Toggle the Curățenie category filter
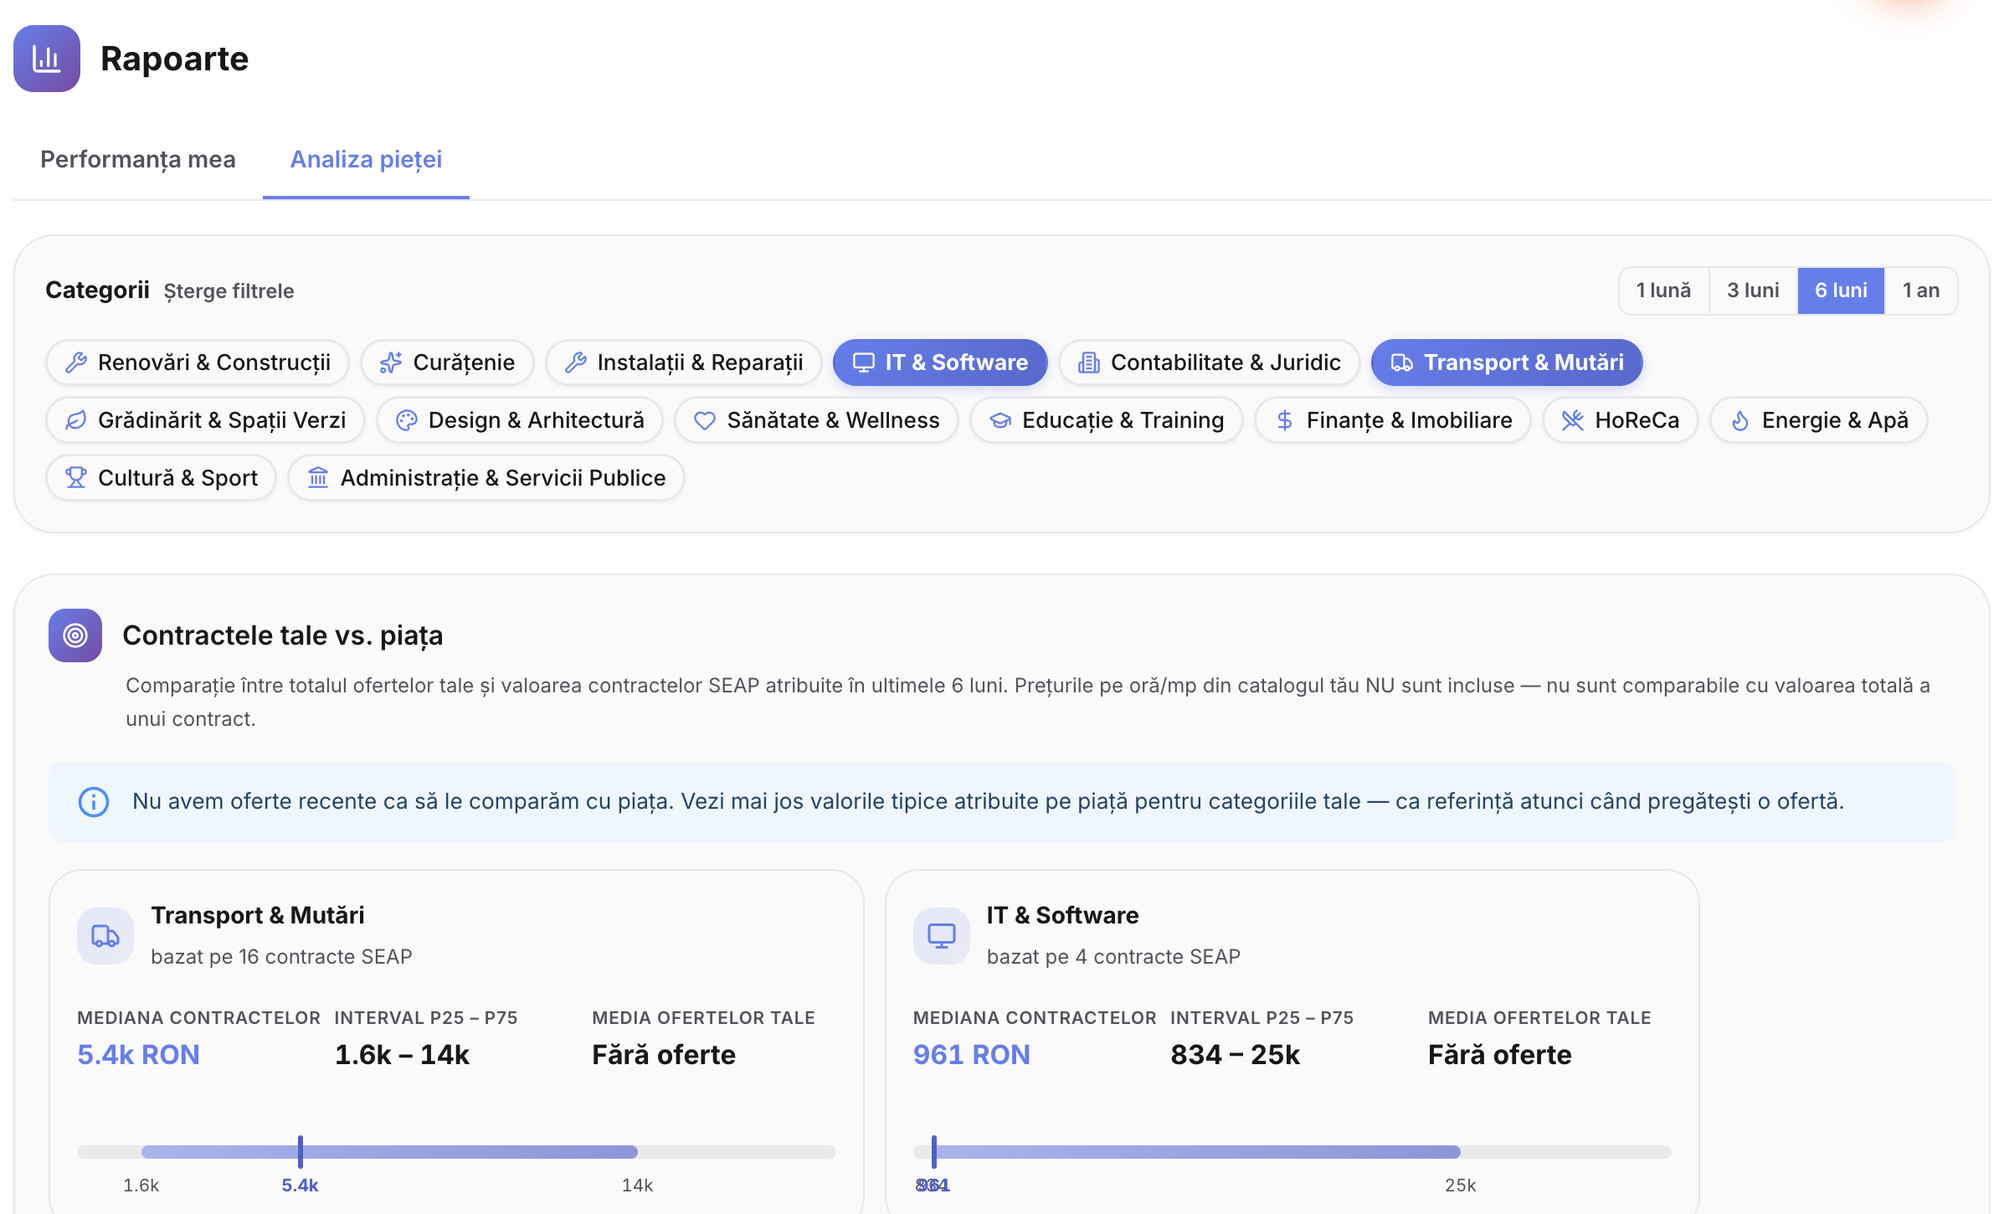 (x=447, y=363)
